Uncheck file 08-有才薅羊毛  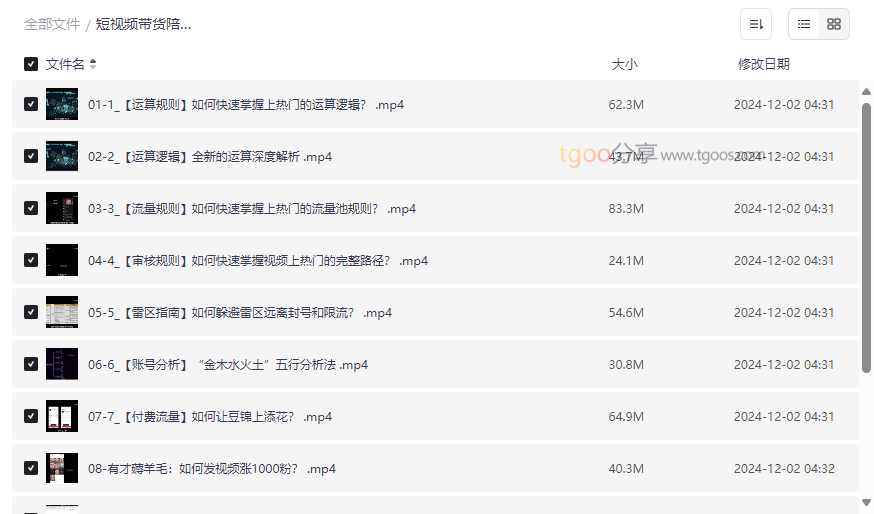[31, 468]
